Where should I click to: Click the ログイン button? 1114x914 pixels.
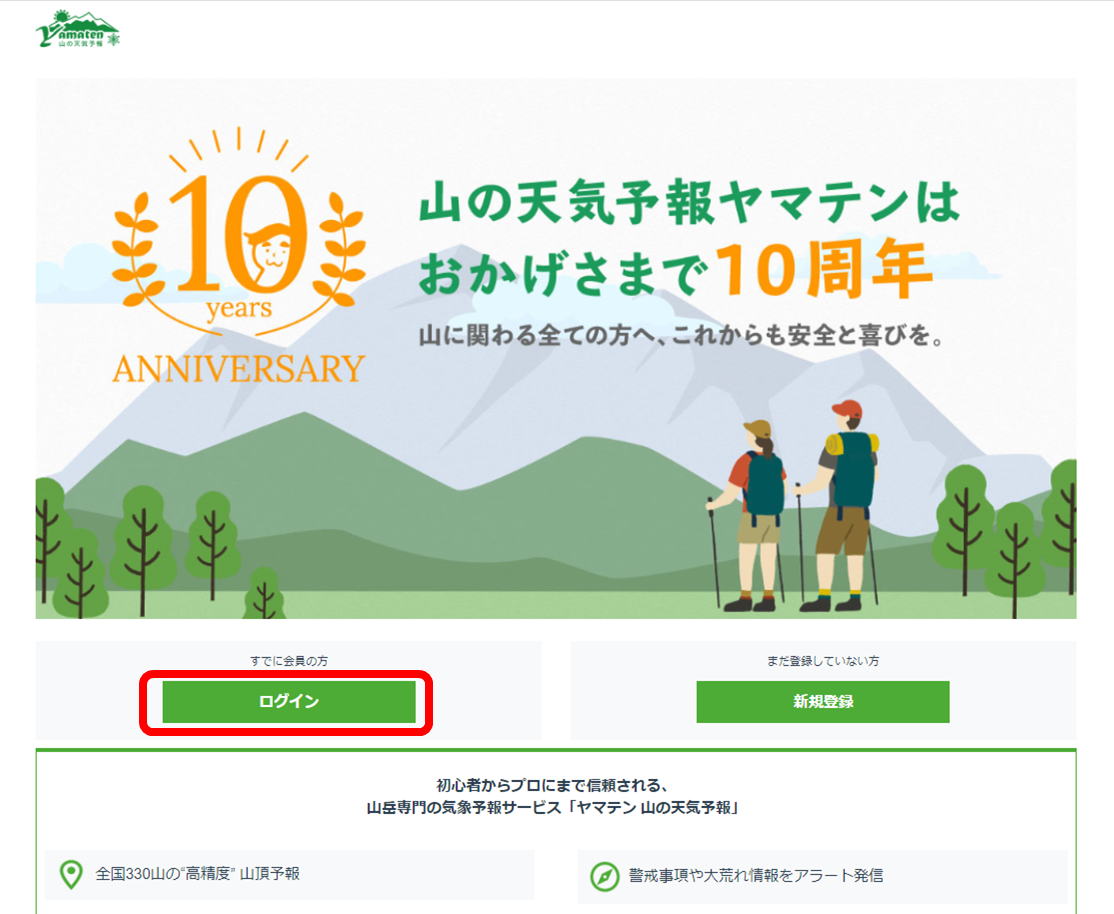(x=289, y=701)
